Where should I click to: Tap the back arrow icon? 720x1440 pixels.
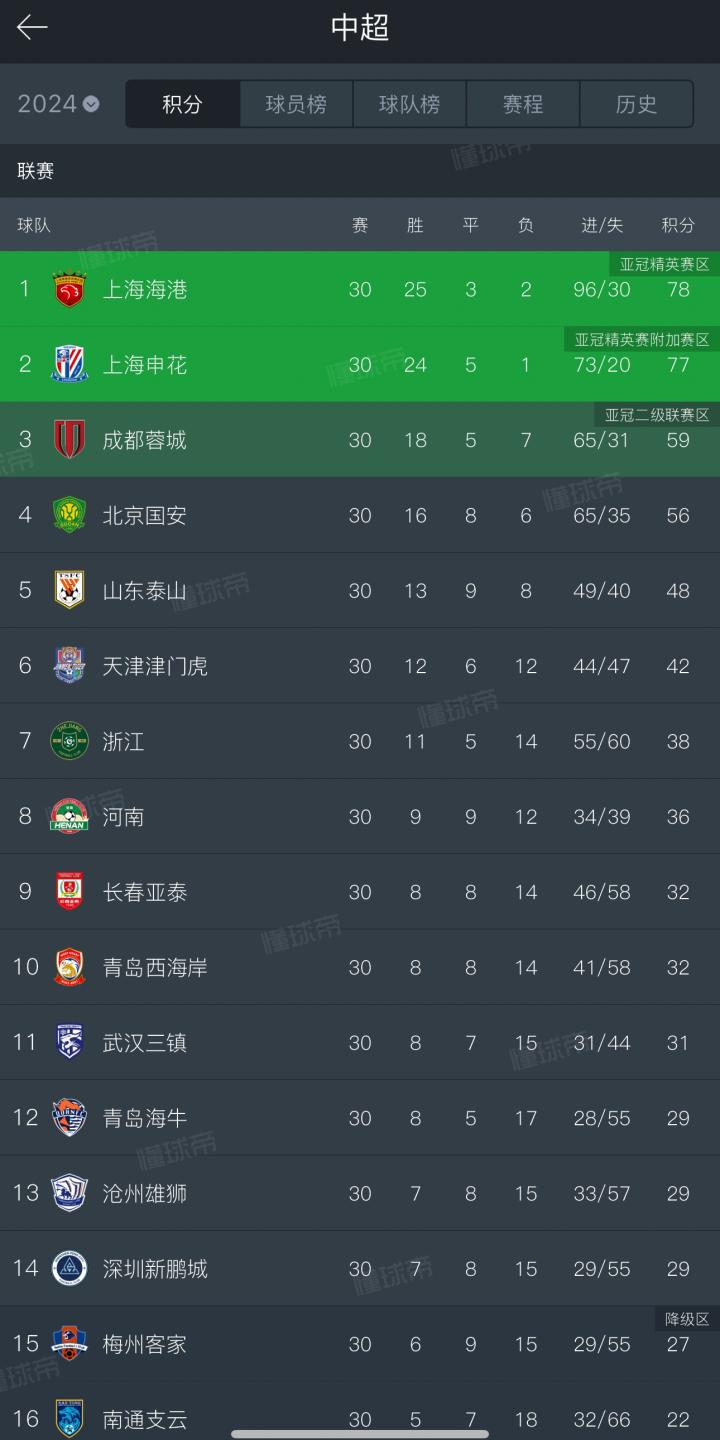(32, 28)
